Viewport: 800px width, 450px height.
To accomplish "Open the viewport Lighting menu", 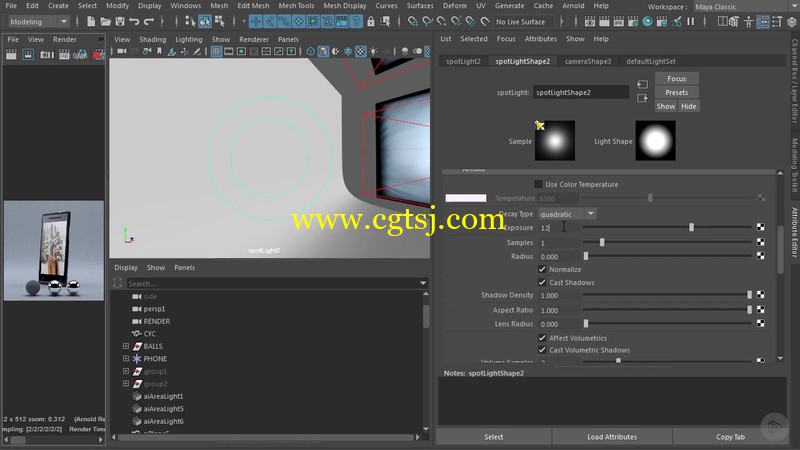I will point(189,39).
